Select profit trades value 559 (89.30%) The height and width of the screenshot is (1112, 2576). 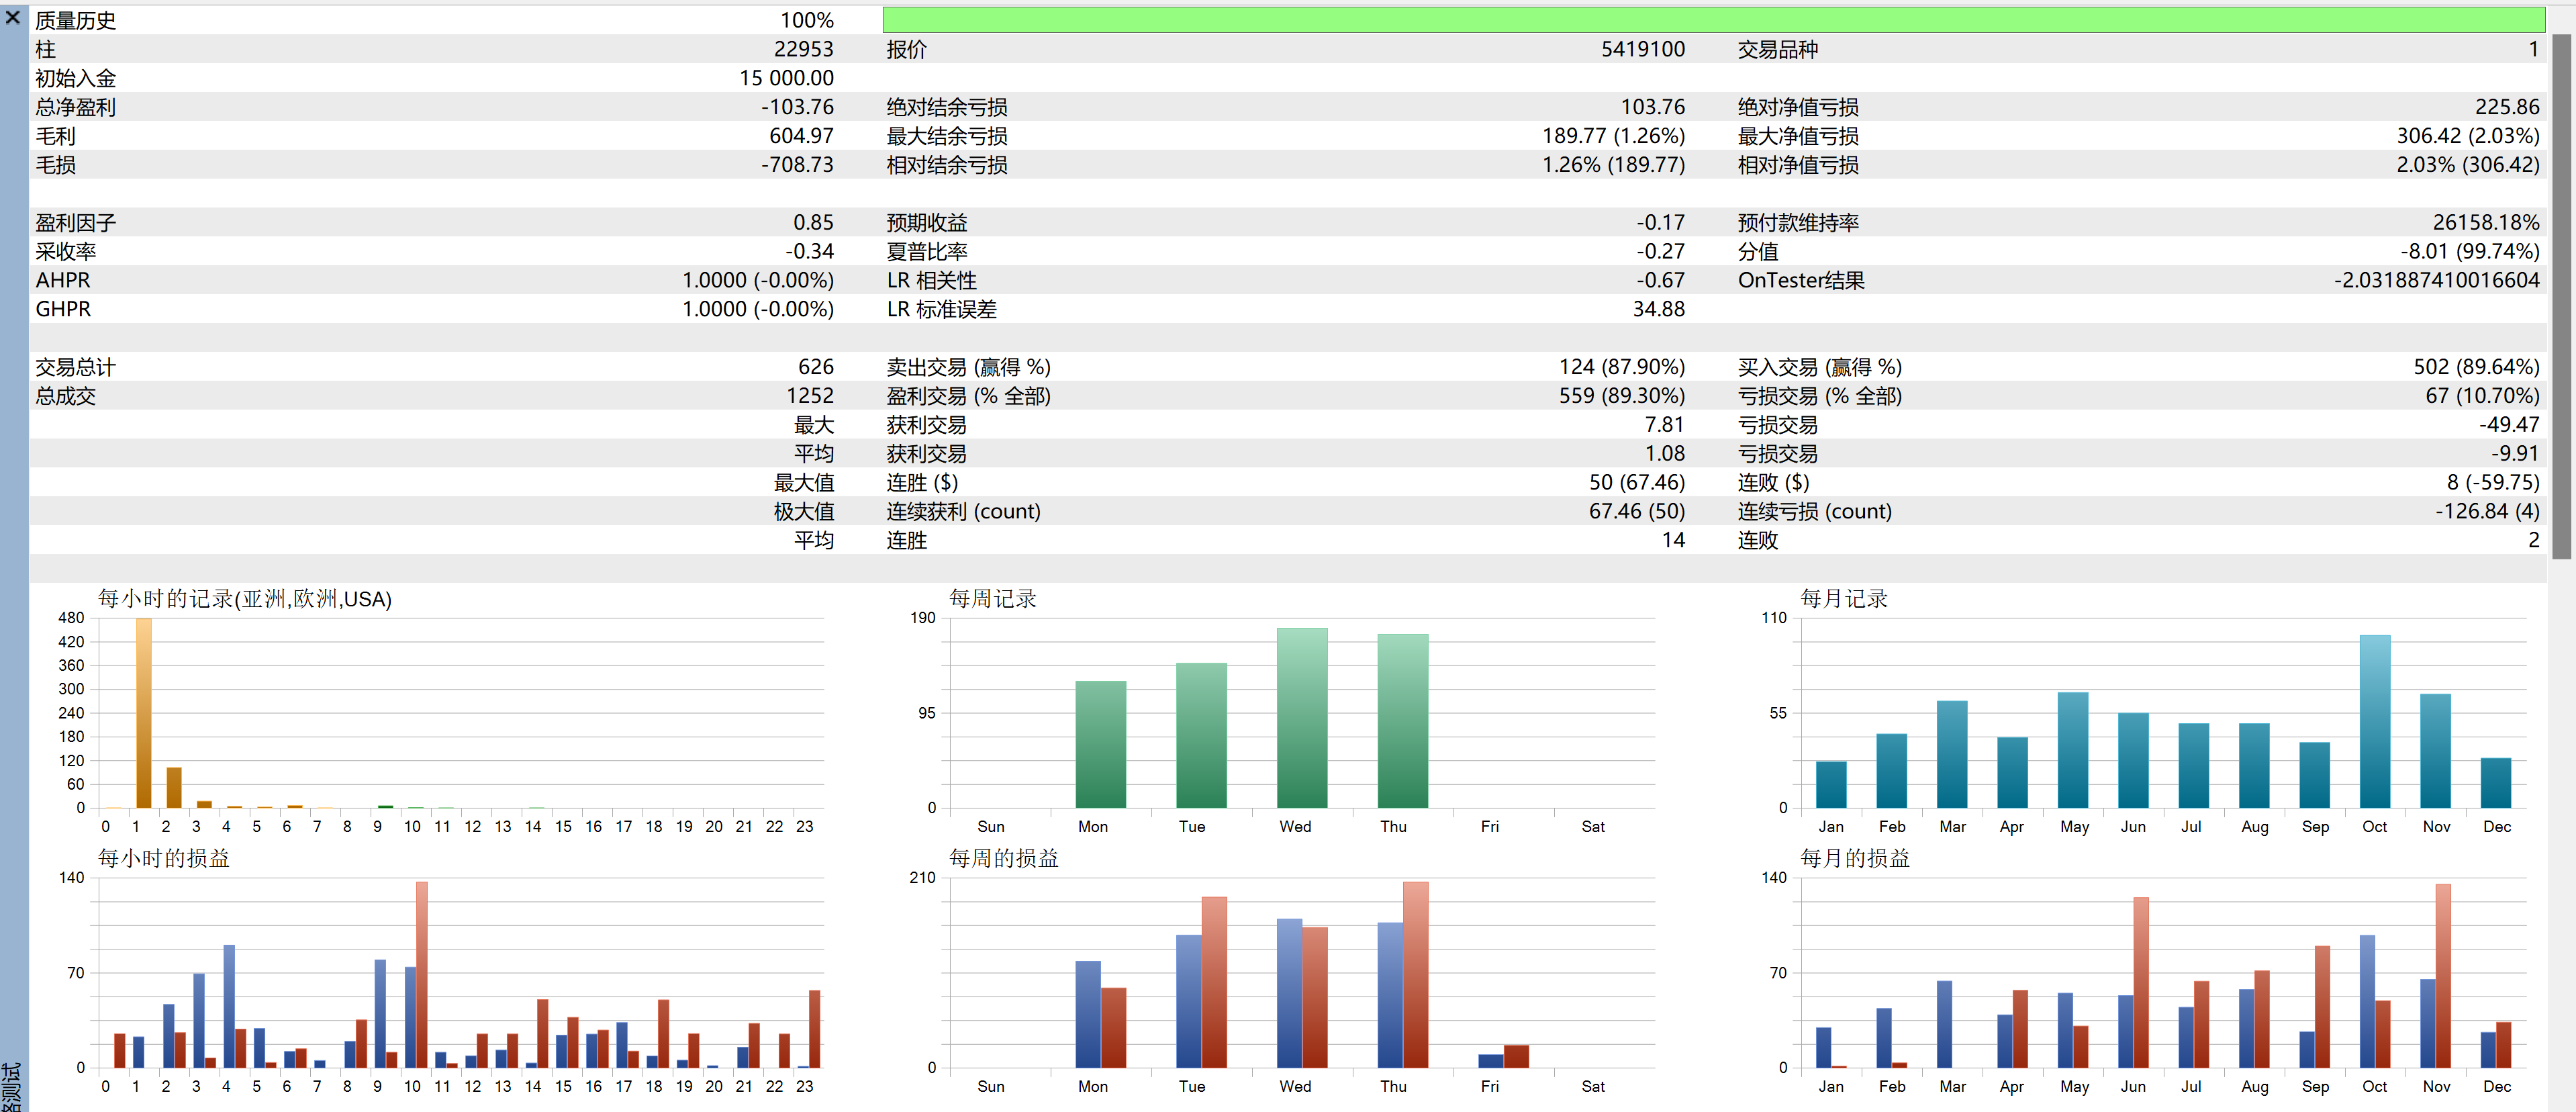1621,396
